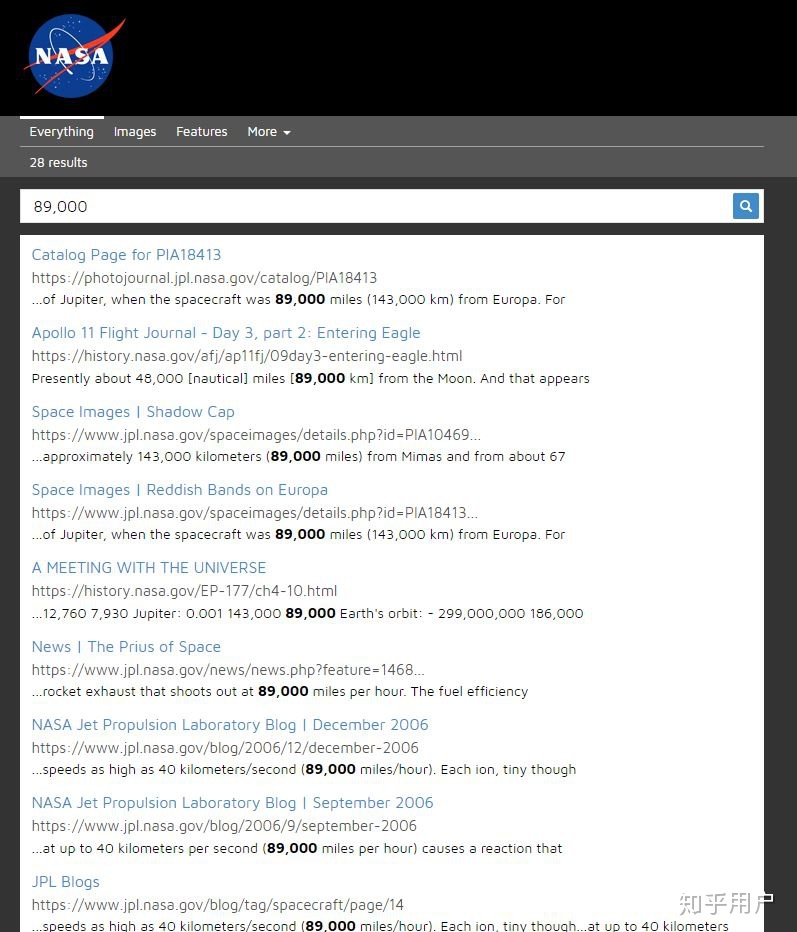The image size is (797, 932).
Task: Click URL history.nasa.gov/EP-177/ch4-10.html
Action: (184, 591)
